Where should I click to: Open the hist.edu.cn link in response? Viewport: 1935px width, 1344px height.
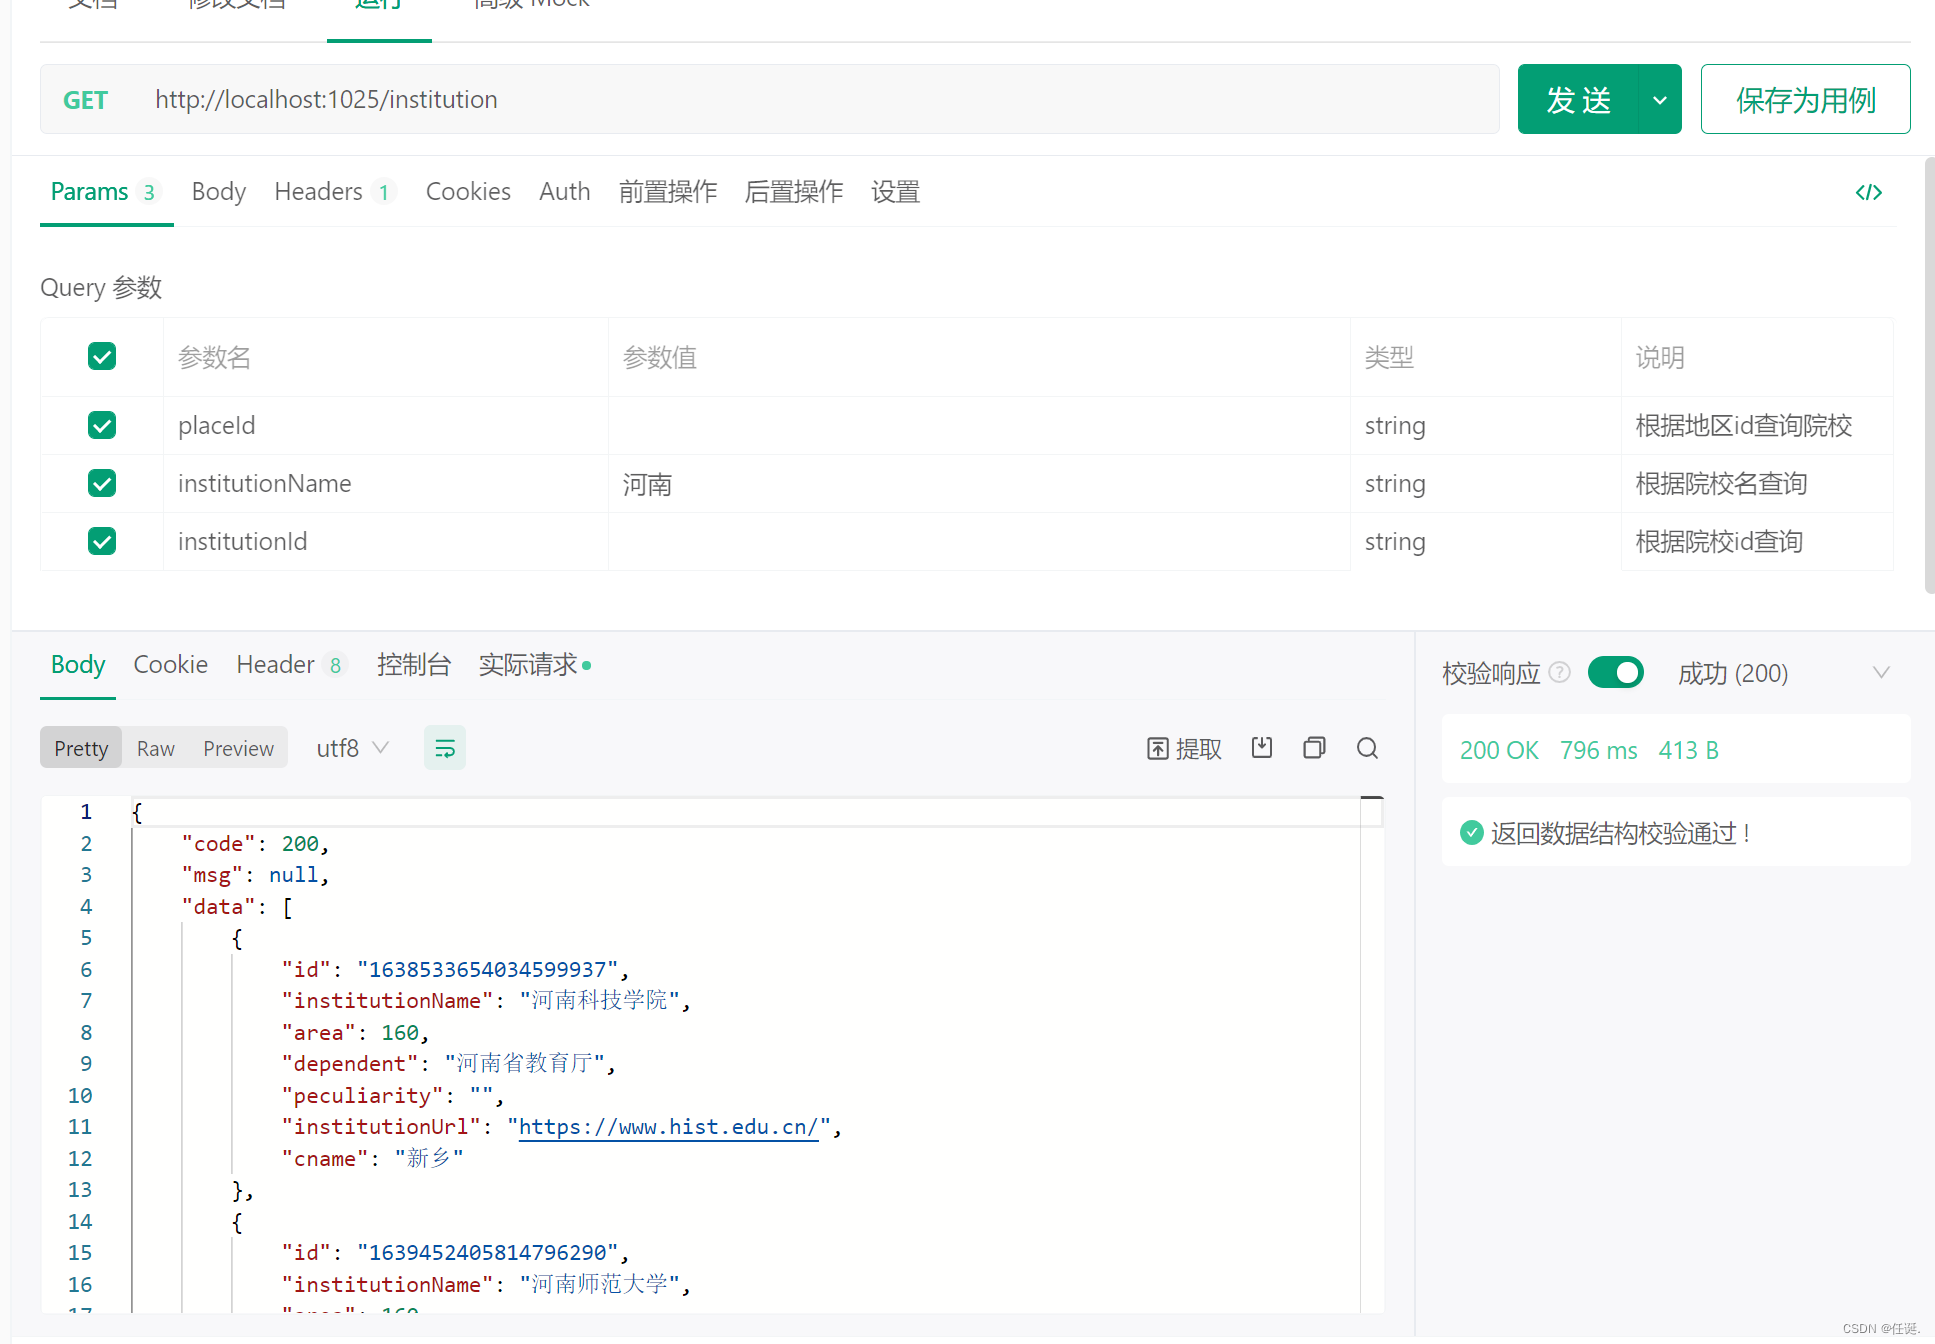click(x=669, y=1127)
